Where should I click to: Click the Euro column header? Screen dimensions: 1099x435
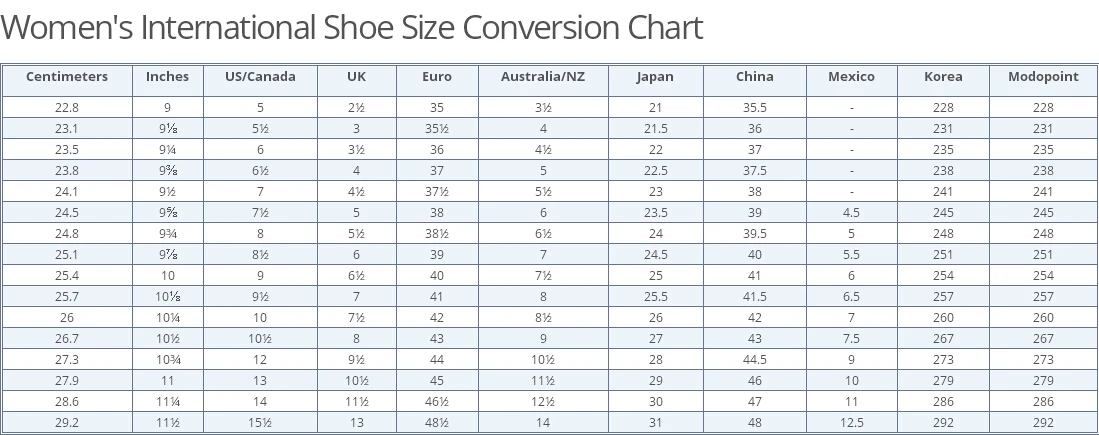[437, 77]
